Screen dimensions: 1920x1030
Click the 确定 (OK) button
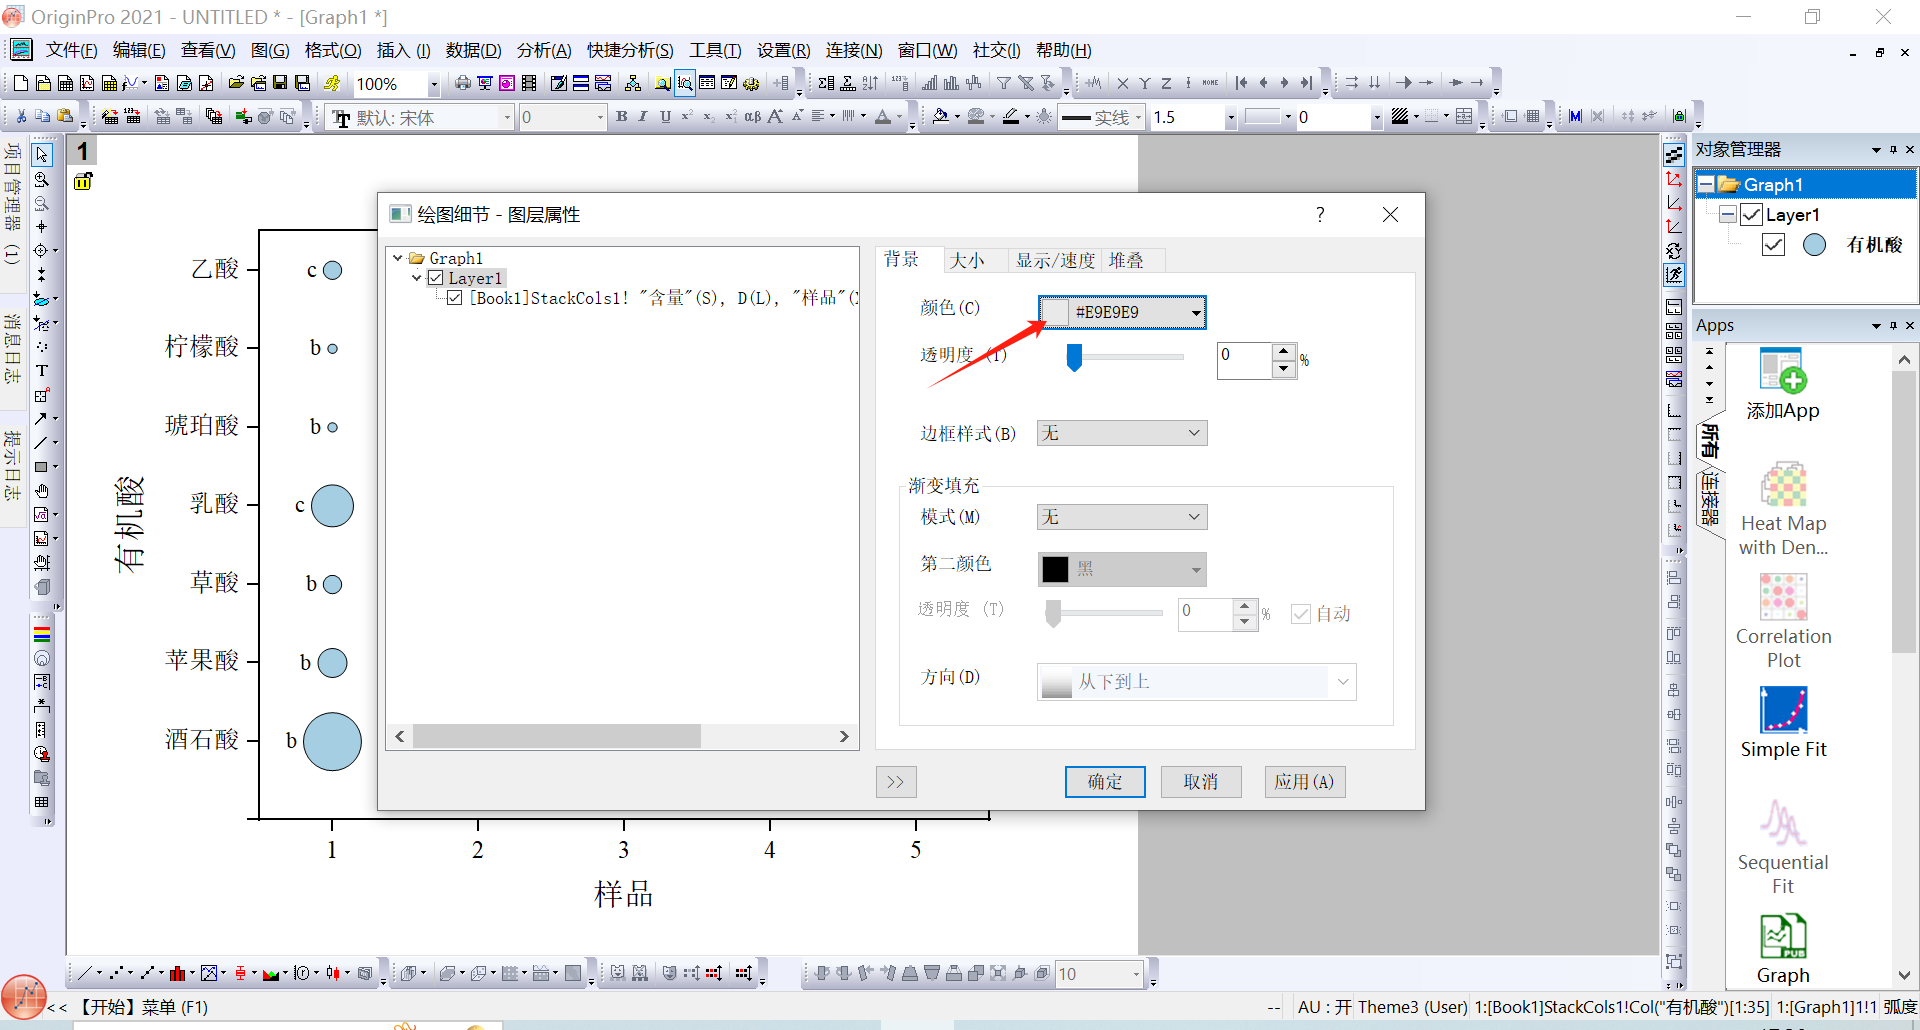point(1105,782)
